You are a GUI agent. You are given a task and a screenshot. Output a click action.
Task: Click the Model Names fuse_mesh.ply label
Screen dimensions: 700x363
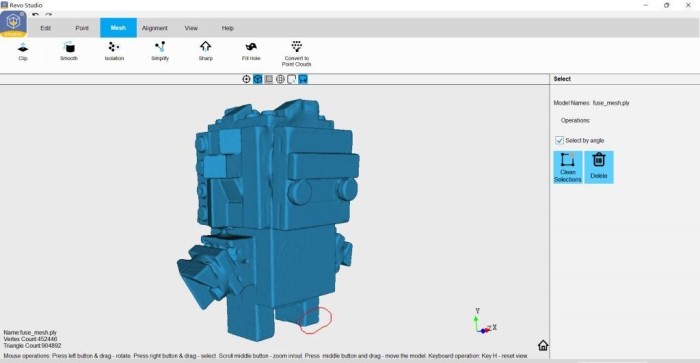click(591, 103)
